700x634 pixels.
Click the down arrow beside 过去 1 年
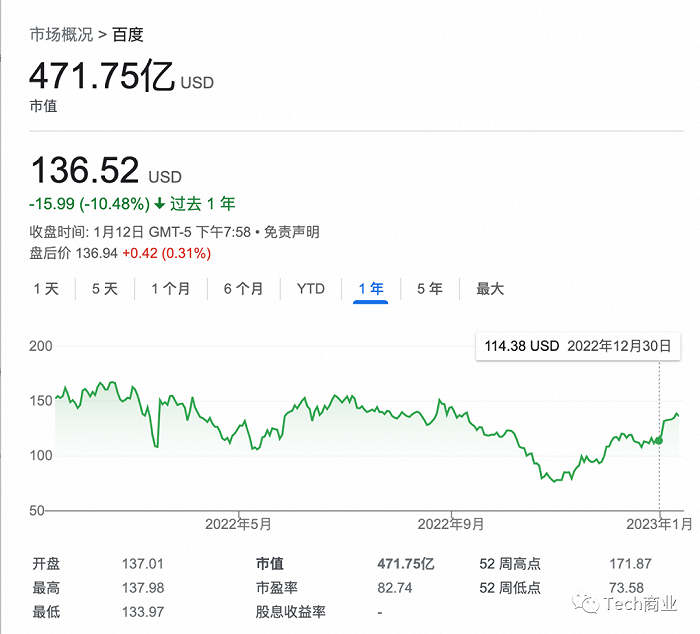pos(159,204)
